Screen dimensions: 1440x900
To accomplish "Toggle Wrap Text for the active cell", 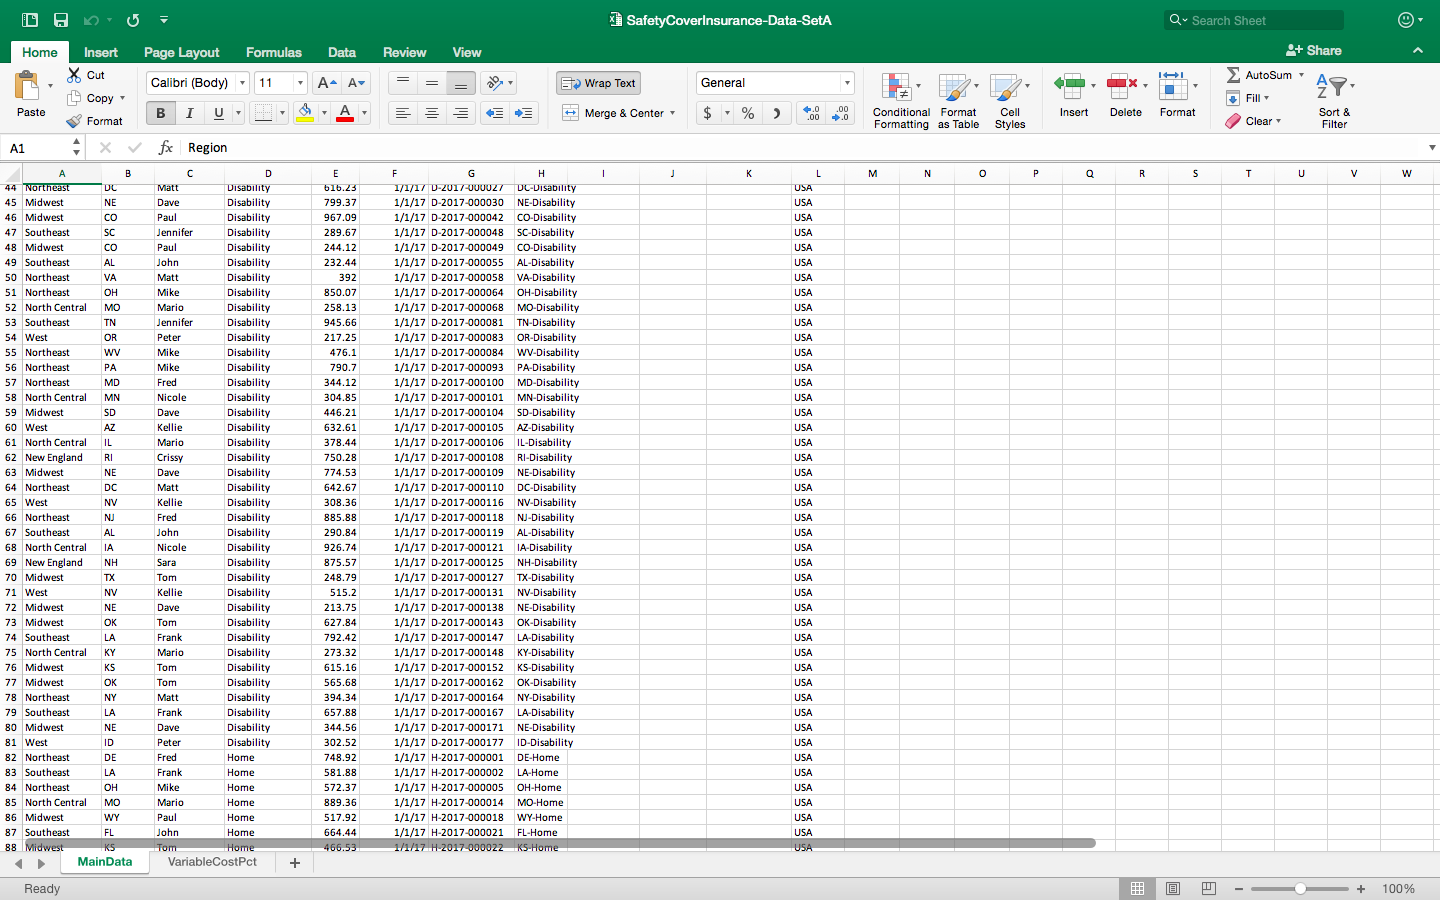I will click(x=598, y=83).
